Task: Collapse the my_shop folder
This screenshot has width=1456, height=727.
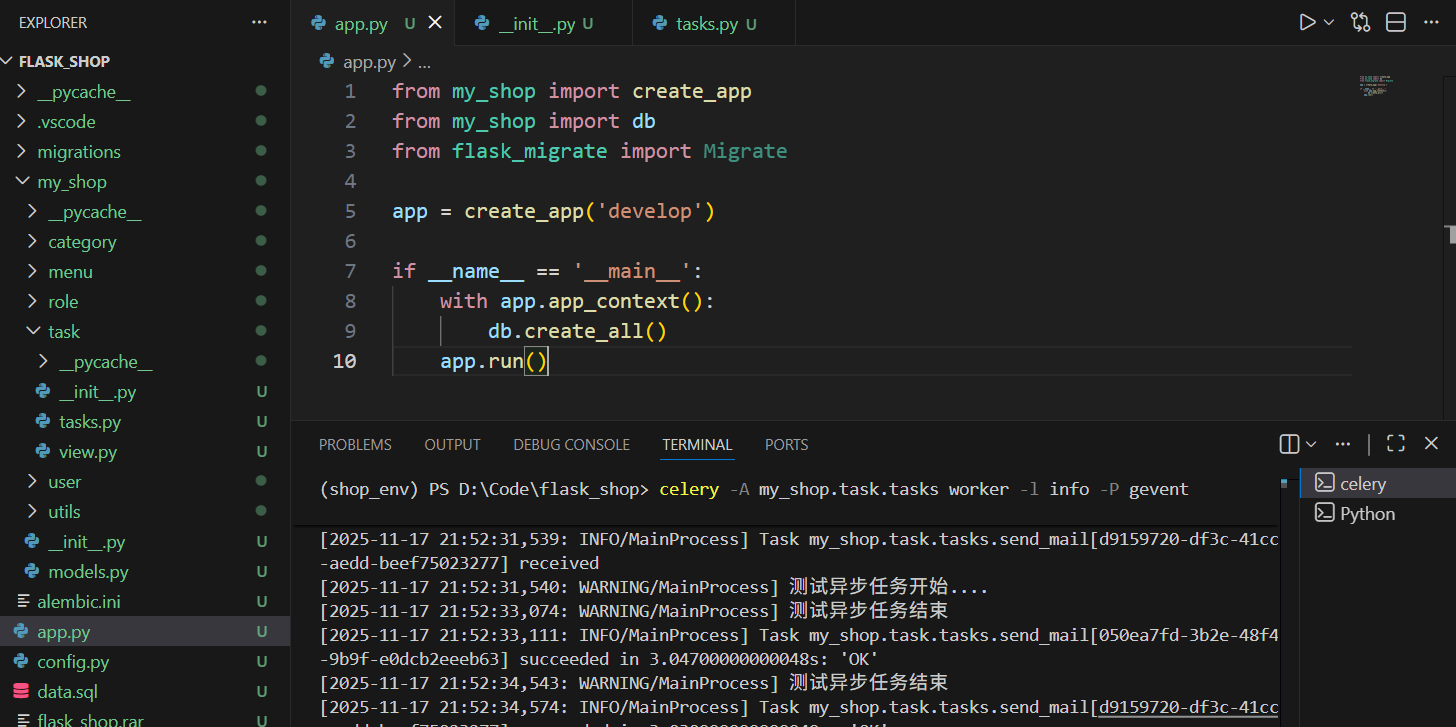Action: [145, 182]
